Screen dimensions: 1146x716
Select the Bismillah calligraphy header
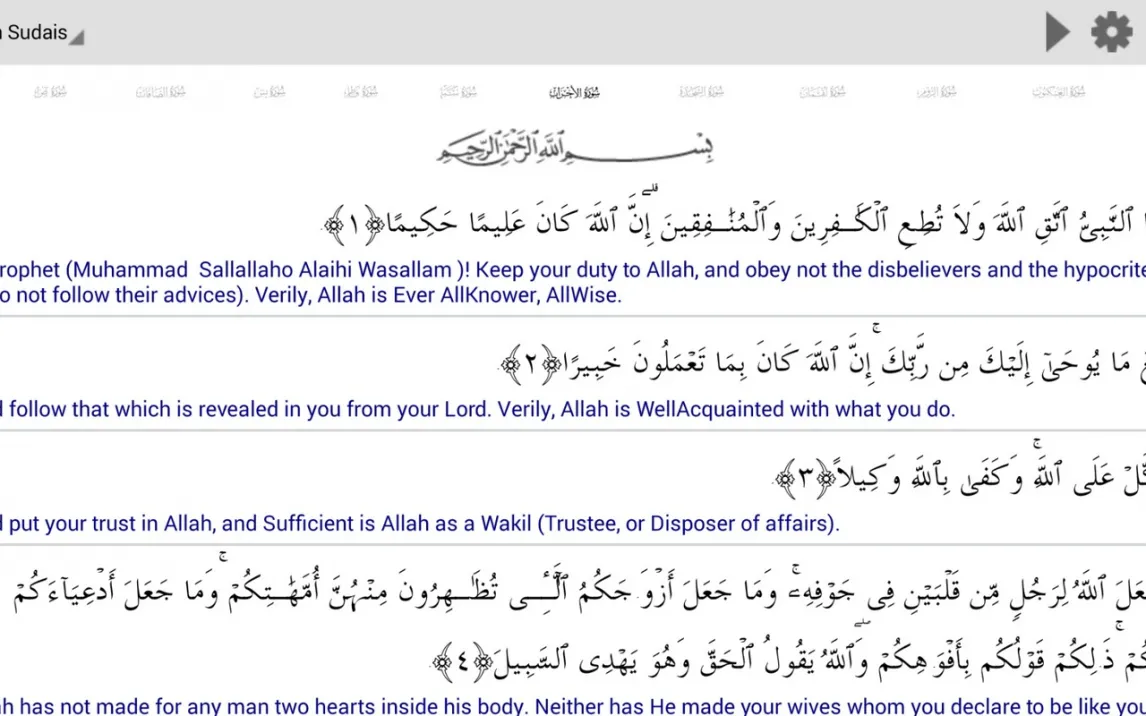click(574, 147)
